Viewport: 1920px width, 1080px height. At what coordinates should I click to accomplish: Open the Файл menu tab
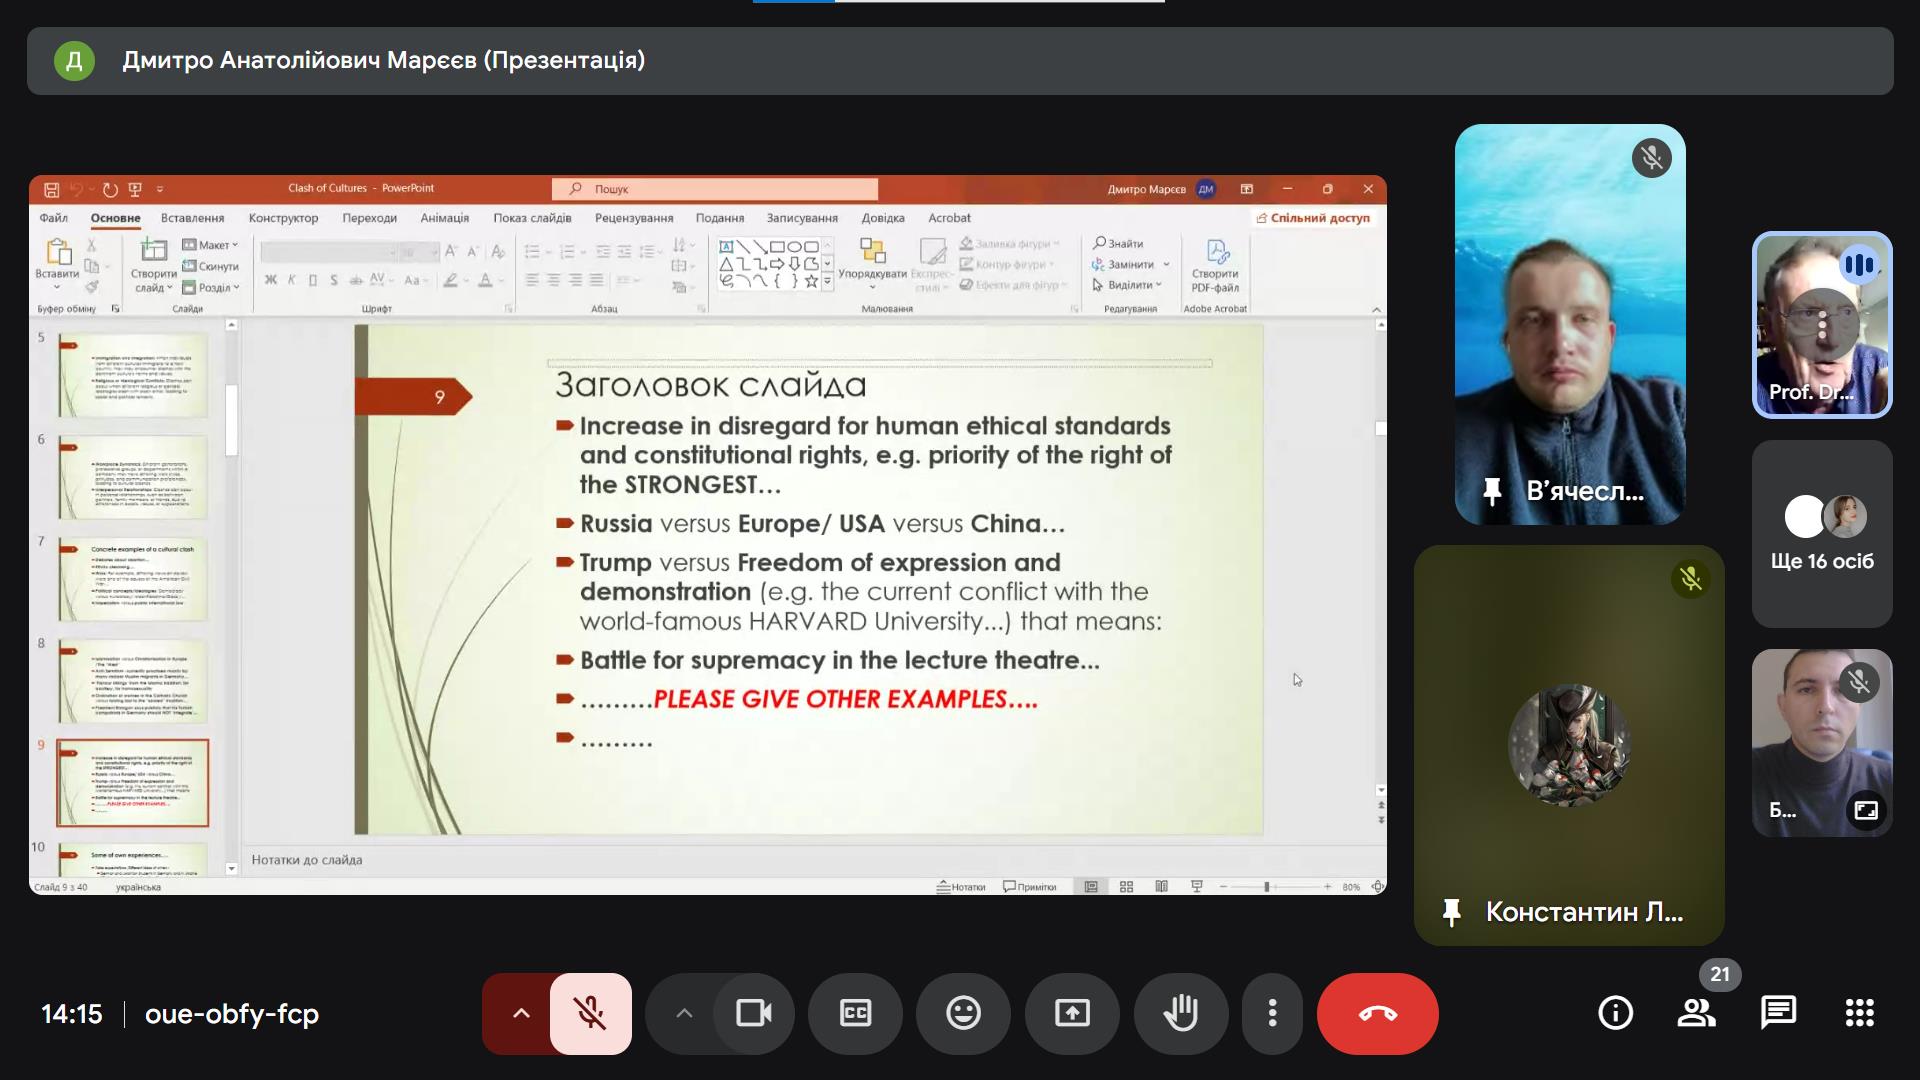54,218
